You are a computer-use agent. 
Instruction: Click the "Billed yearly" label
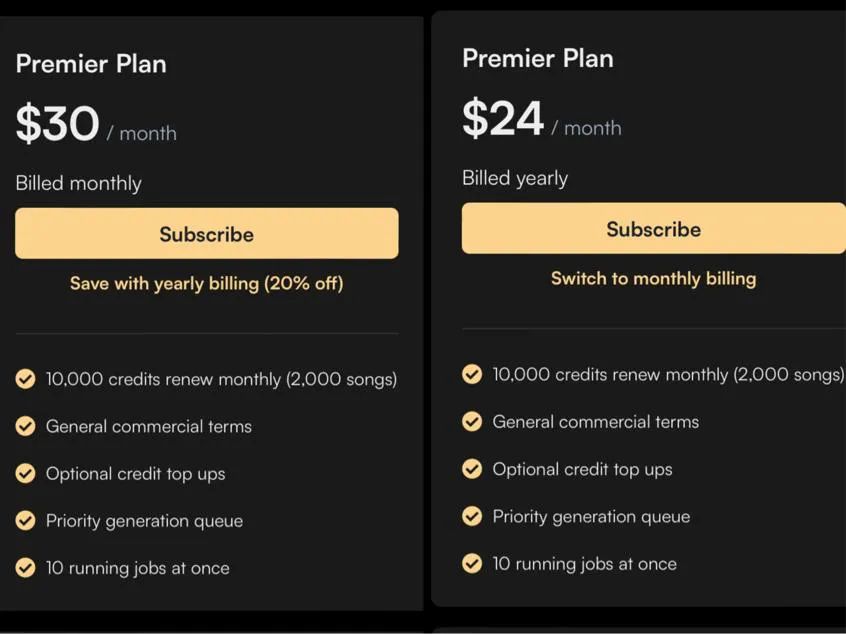[x=515, y=178]
